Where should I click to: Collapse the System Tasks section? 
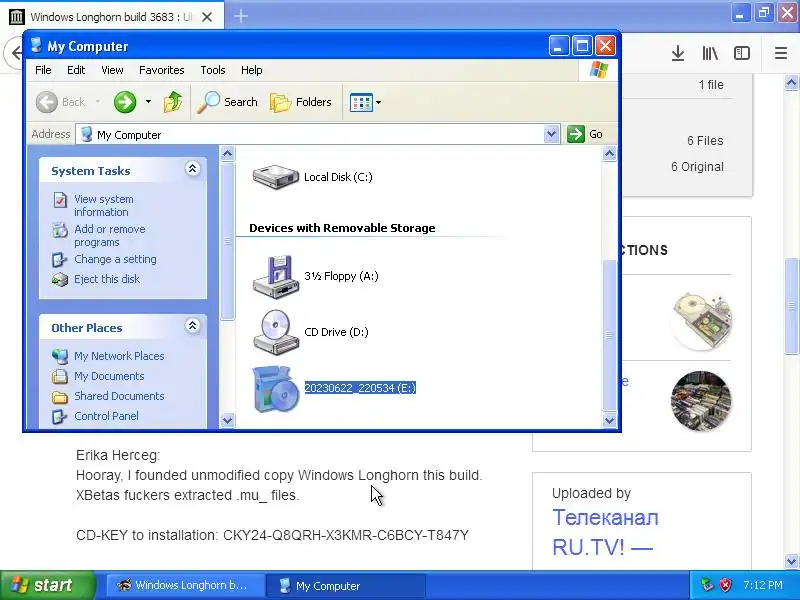click(x=192, y=169)
